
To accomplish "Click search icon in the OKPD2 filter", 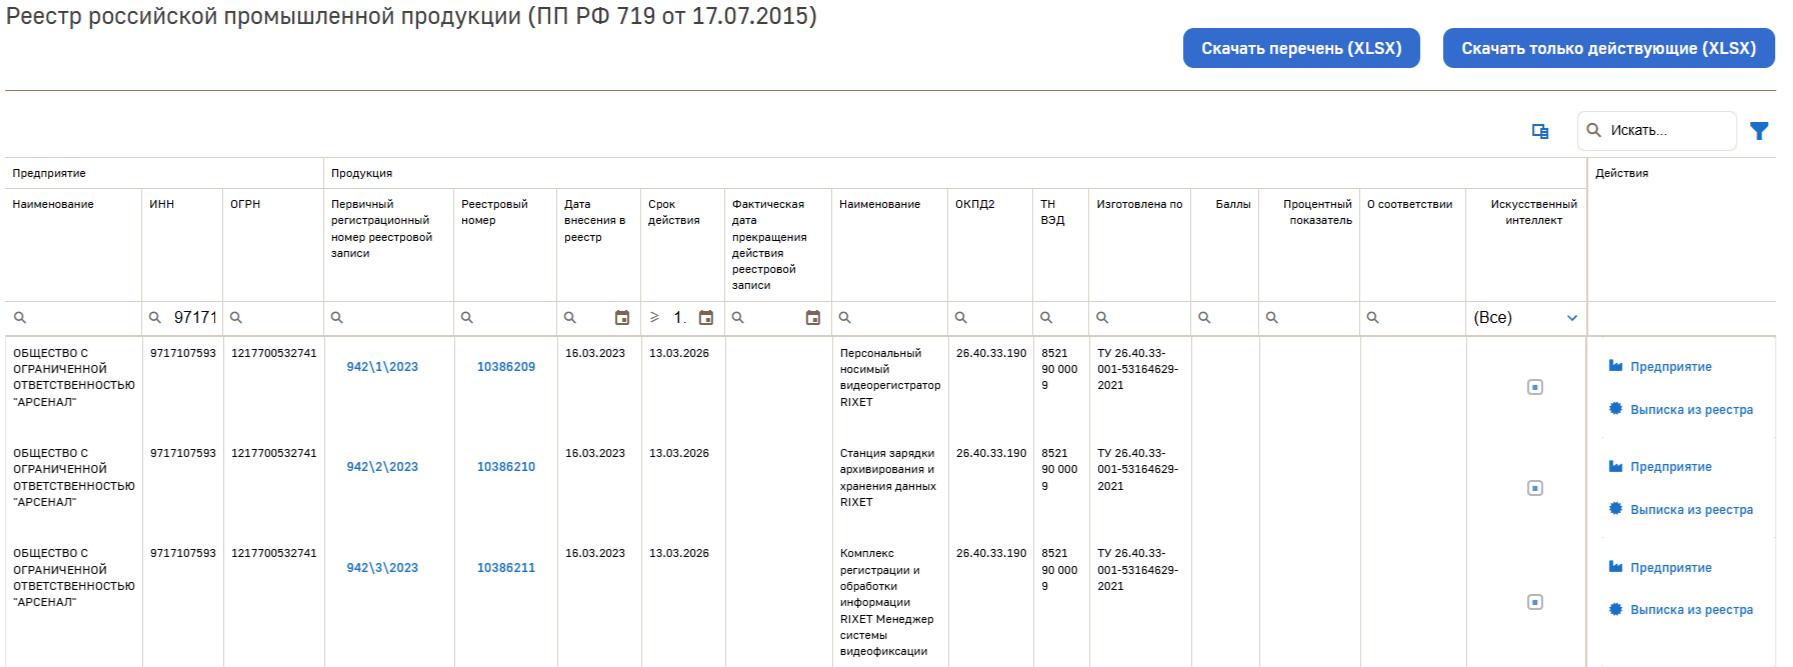I will pyautogui.click(x=961, y=318).
